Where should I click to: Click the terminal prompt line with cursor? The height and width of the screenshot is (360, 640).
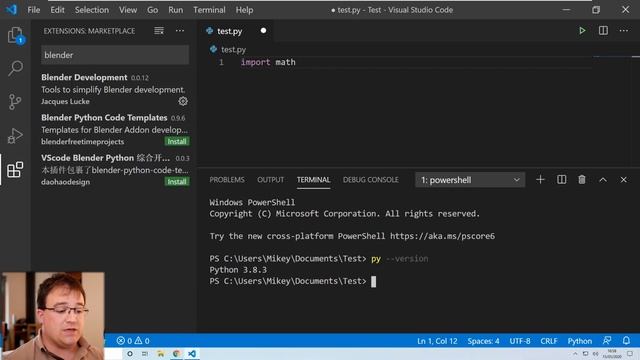(x=293, y=281)
